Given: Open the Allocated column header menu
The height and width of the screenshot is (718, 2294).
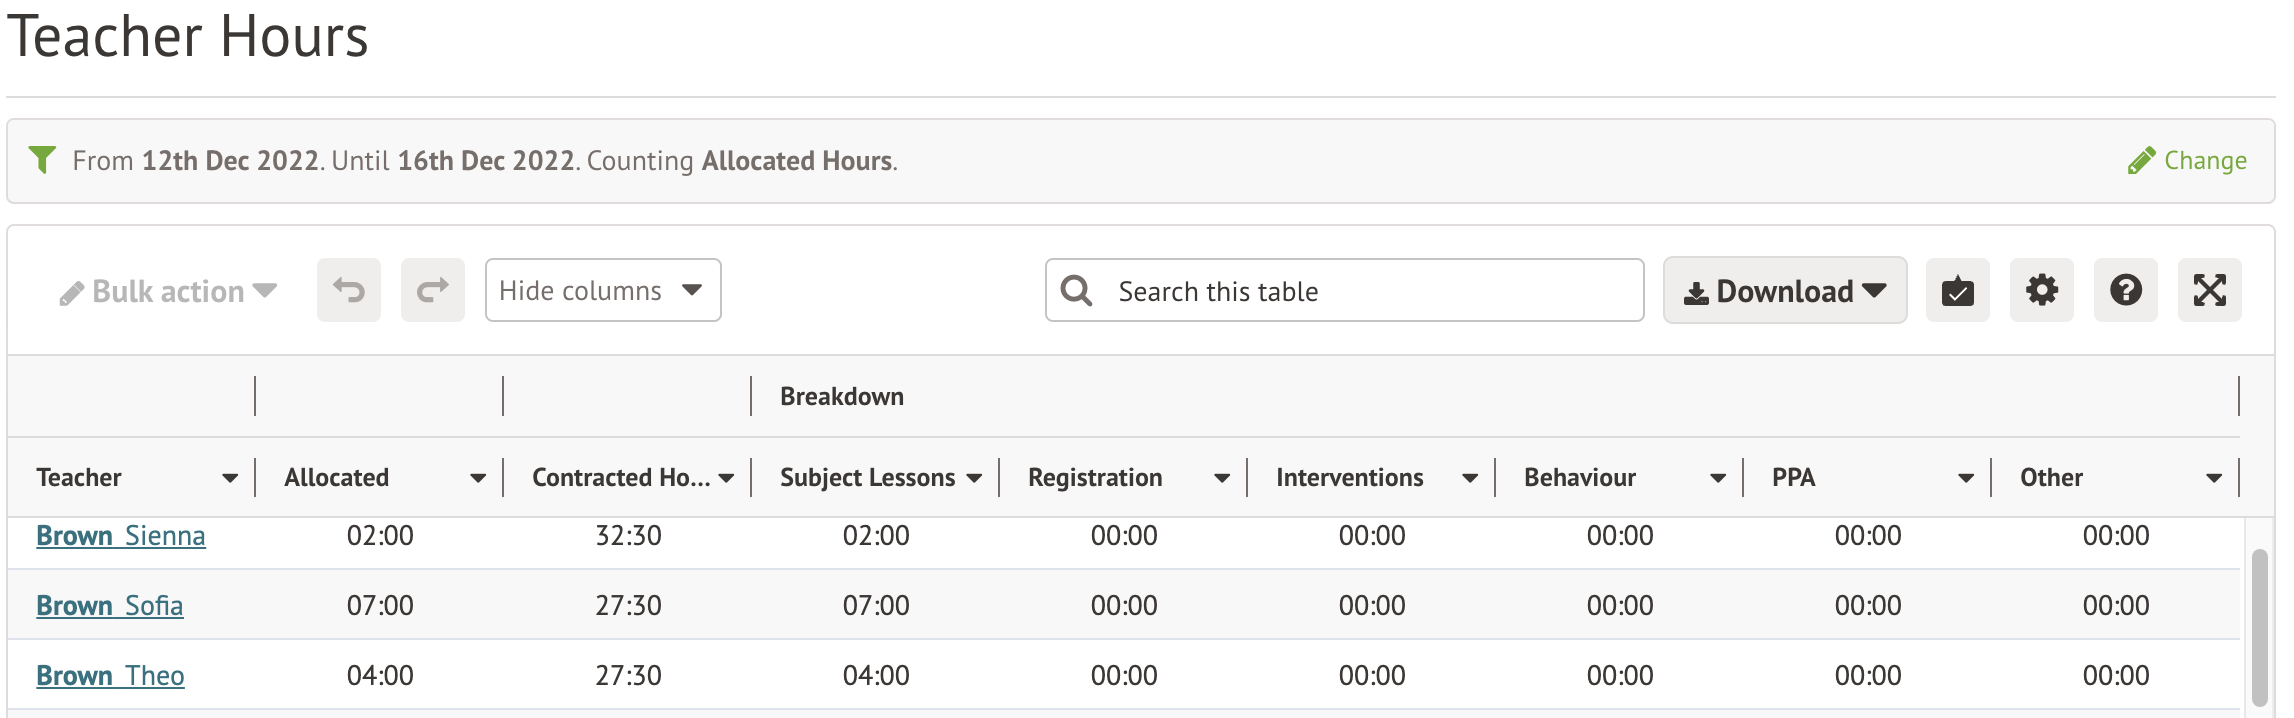Looking at the screenshot, I should [478, 478].
